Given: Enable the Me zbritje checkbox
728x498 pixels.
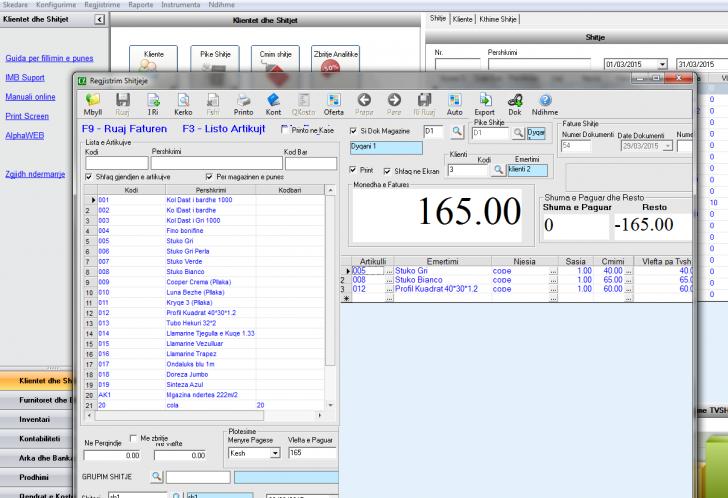Looking at the screenshot, I should click(x=133, y=438).
